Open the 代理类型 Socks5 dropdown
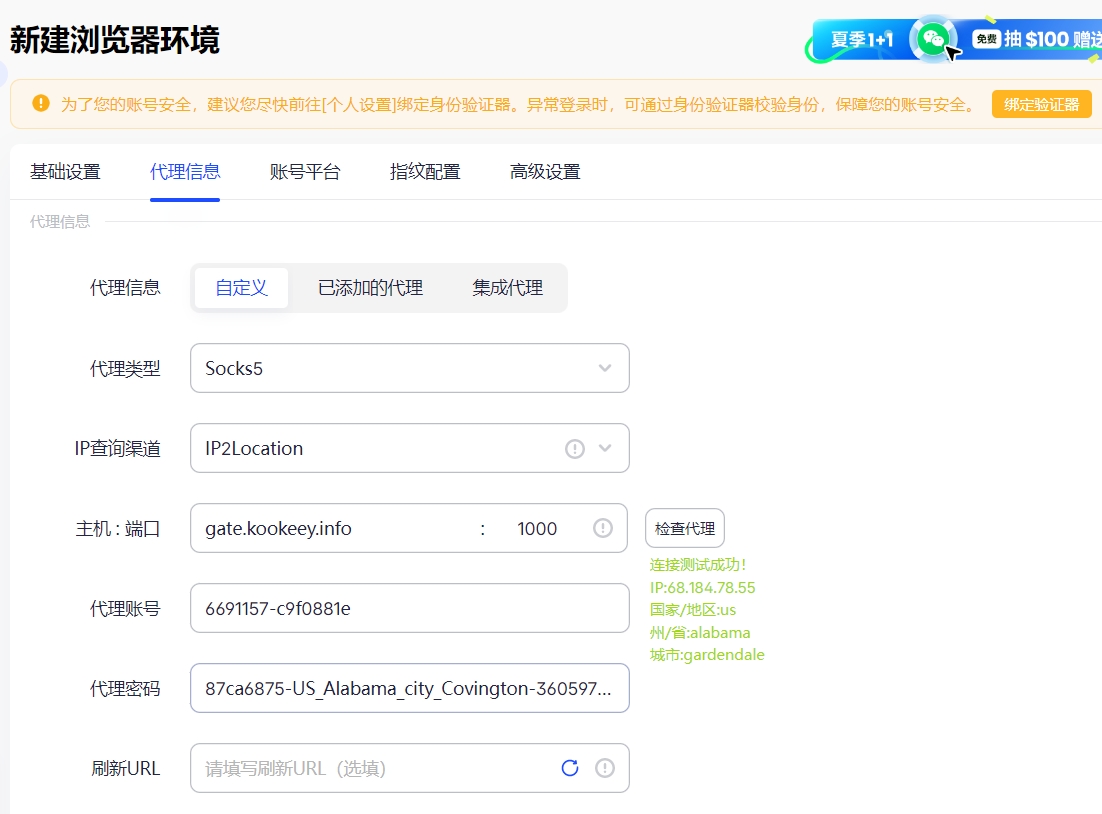Screen dimensions: 1102x814 (x=409, y=368)
